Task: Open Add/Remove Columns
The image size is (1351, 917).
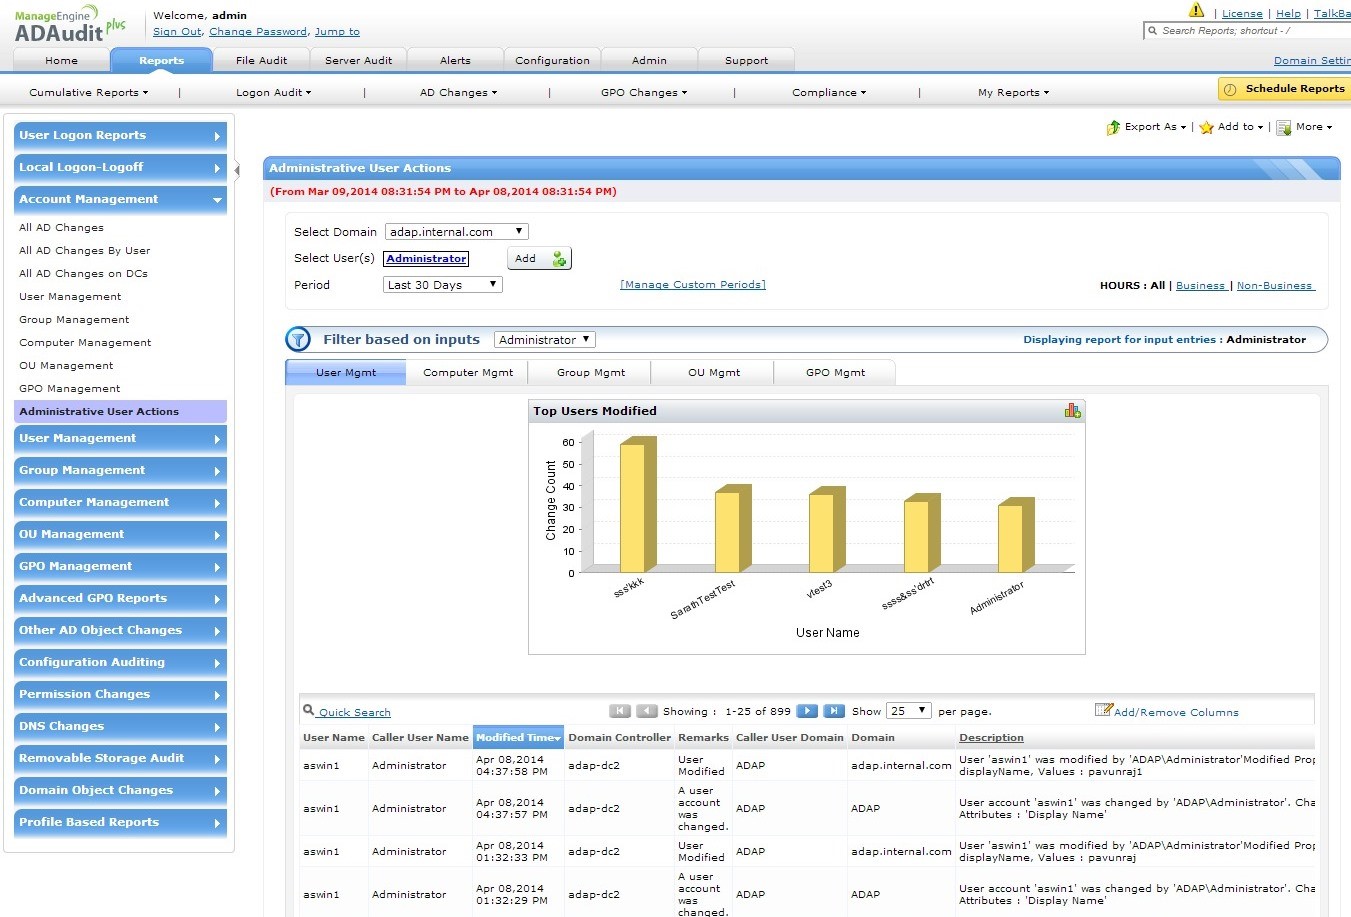Action: coord(1175,712)
